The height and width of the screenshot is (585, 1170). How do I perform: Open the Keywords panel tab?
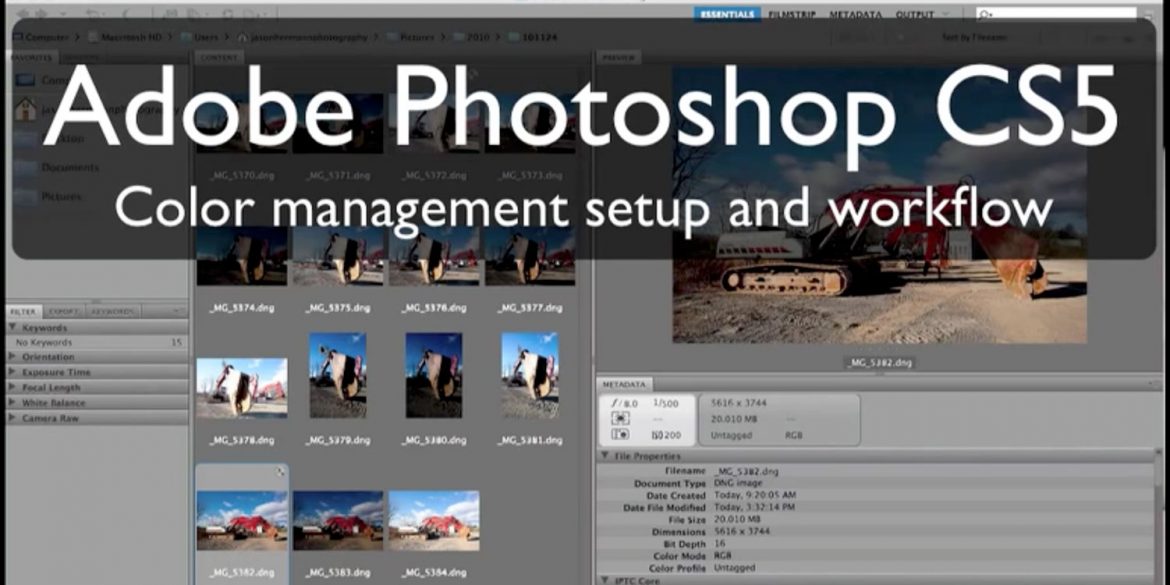pyautogui.click(x=113, y=311)
